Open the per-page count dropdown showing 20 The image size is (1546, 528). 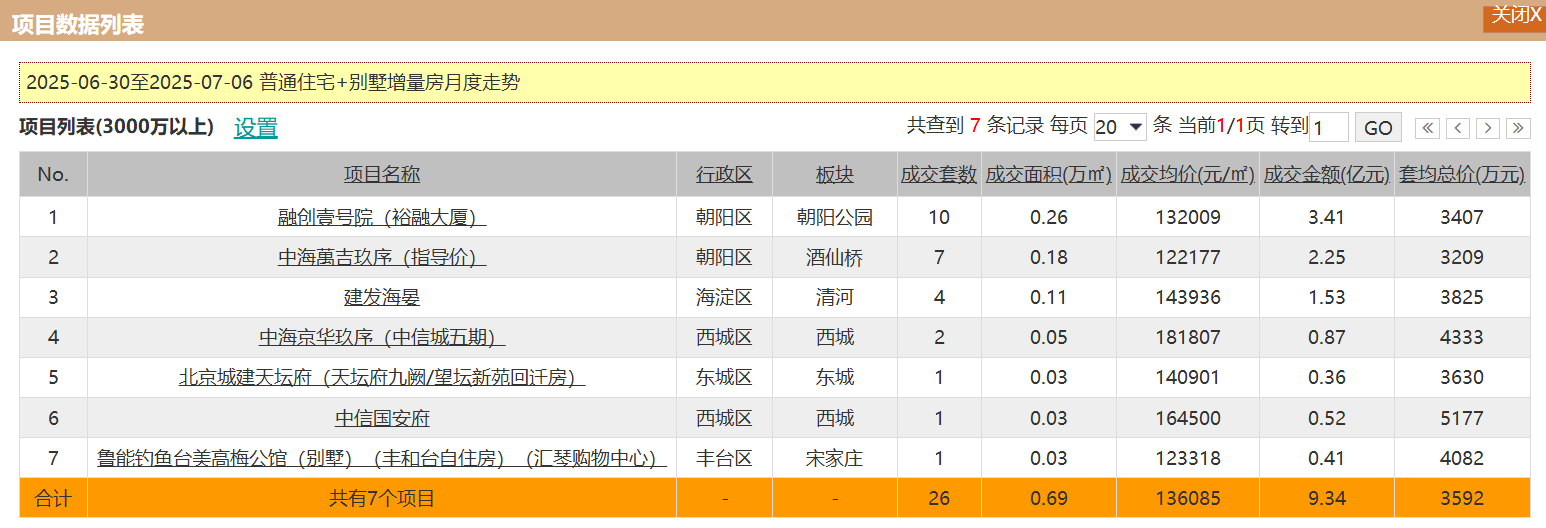point(1120,127)
